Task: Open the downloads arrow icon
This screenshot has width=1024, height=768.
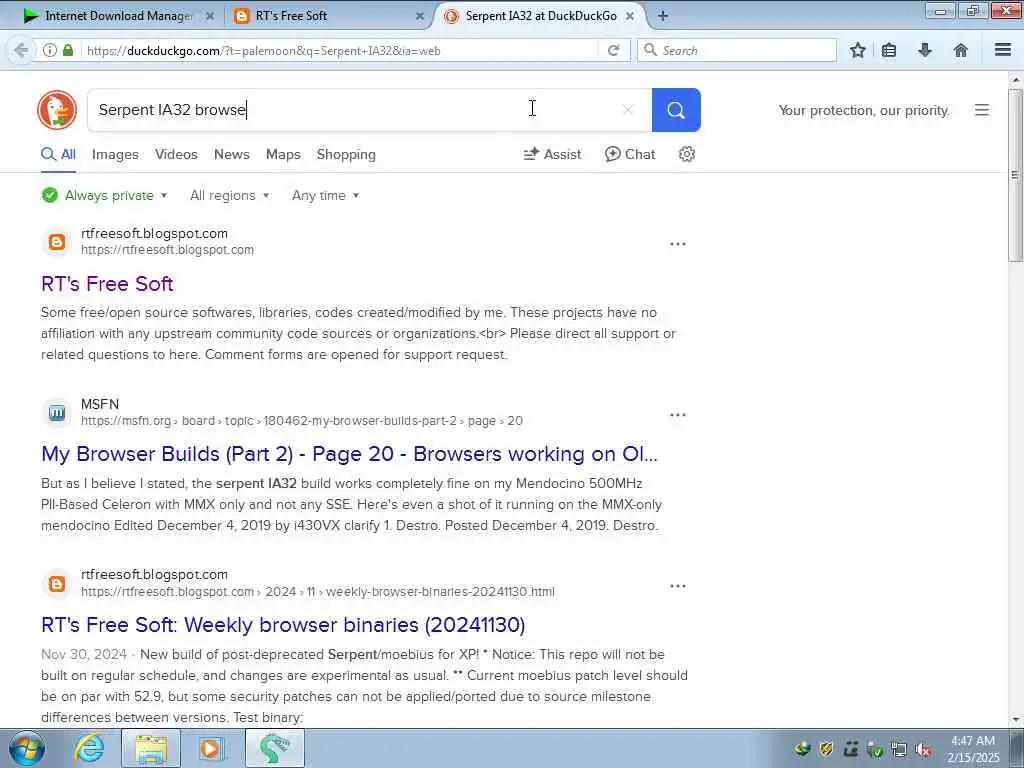Action: coord(925,50)
